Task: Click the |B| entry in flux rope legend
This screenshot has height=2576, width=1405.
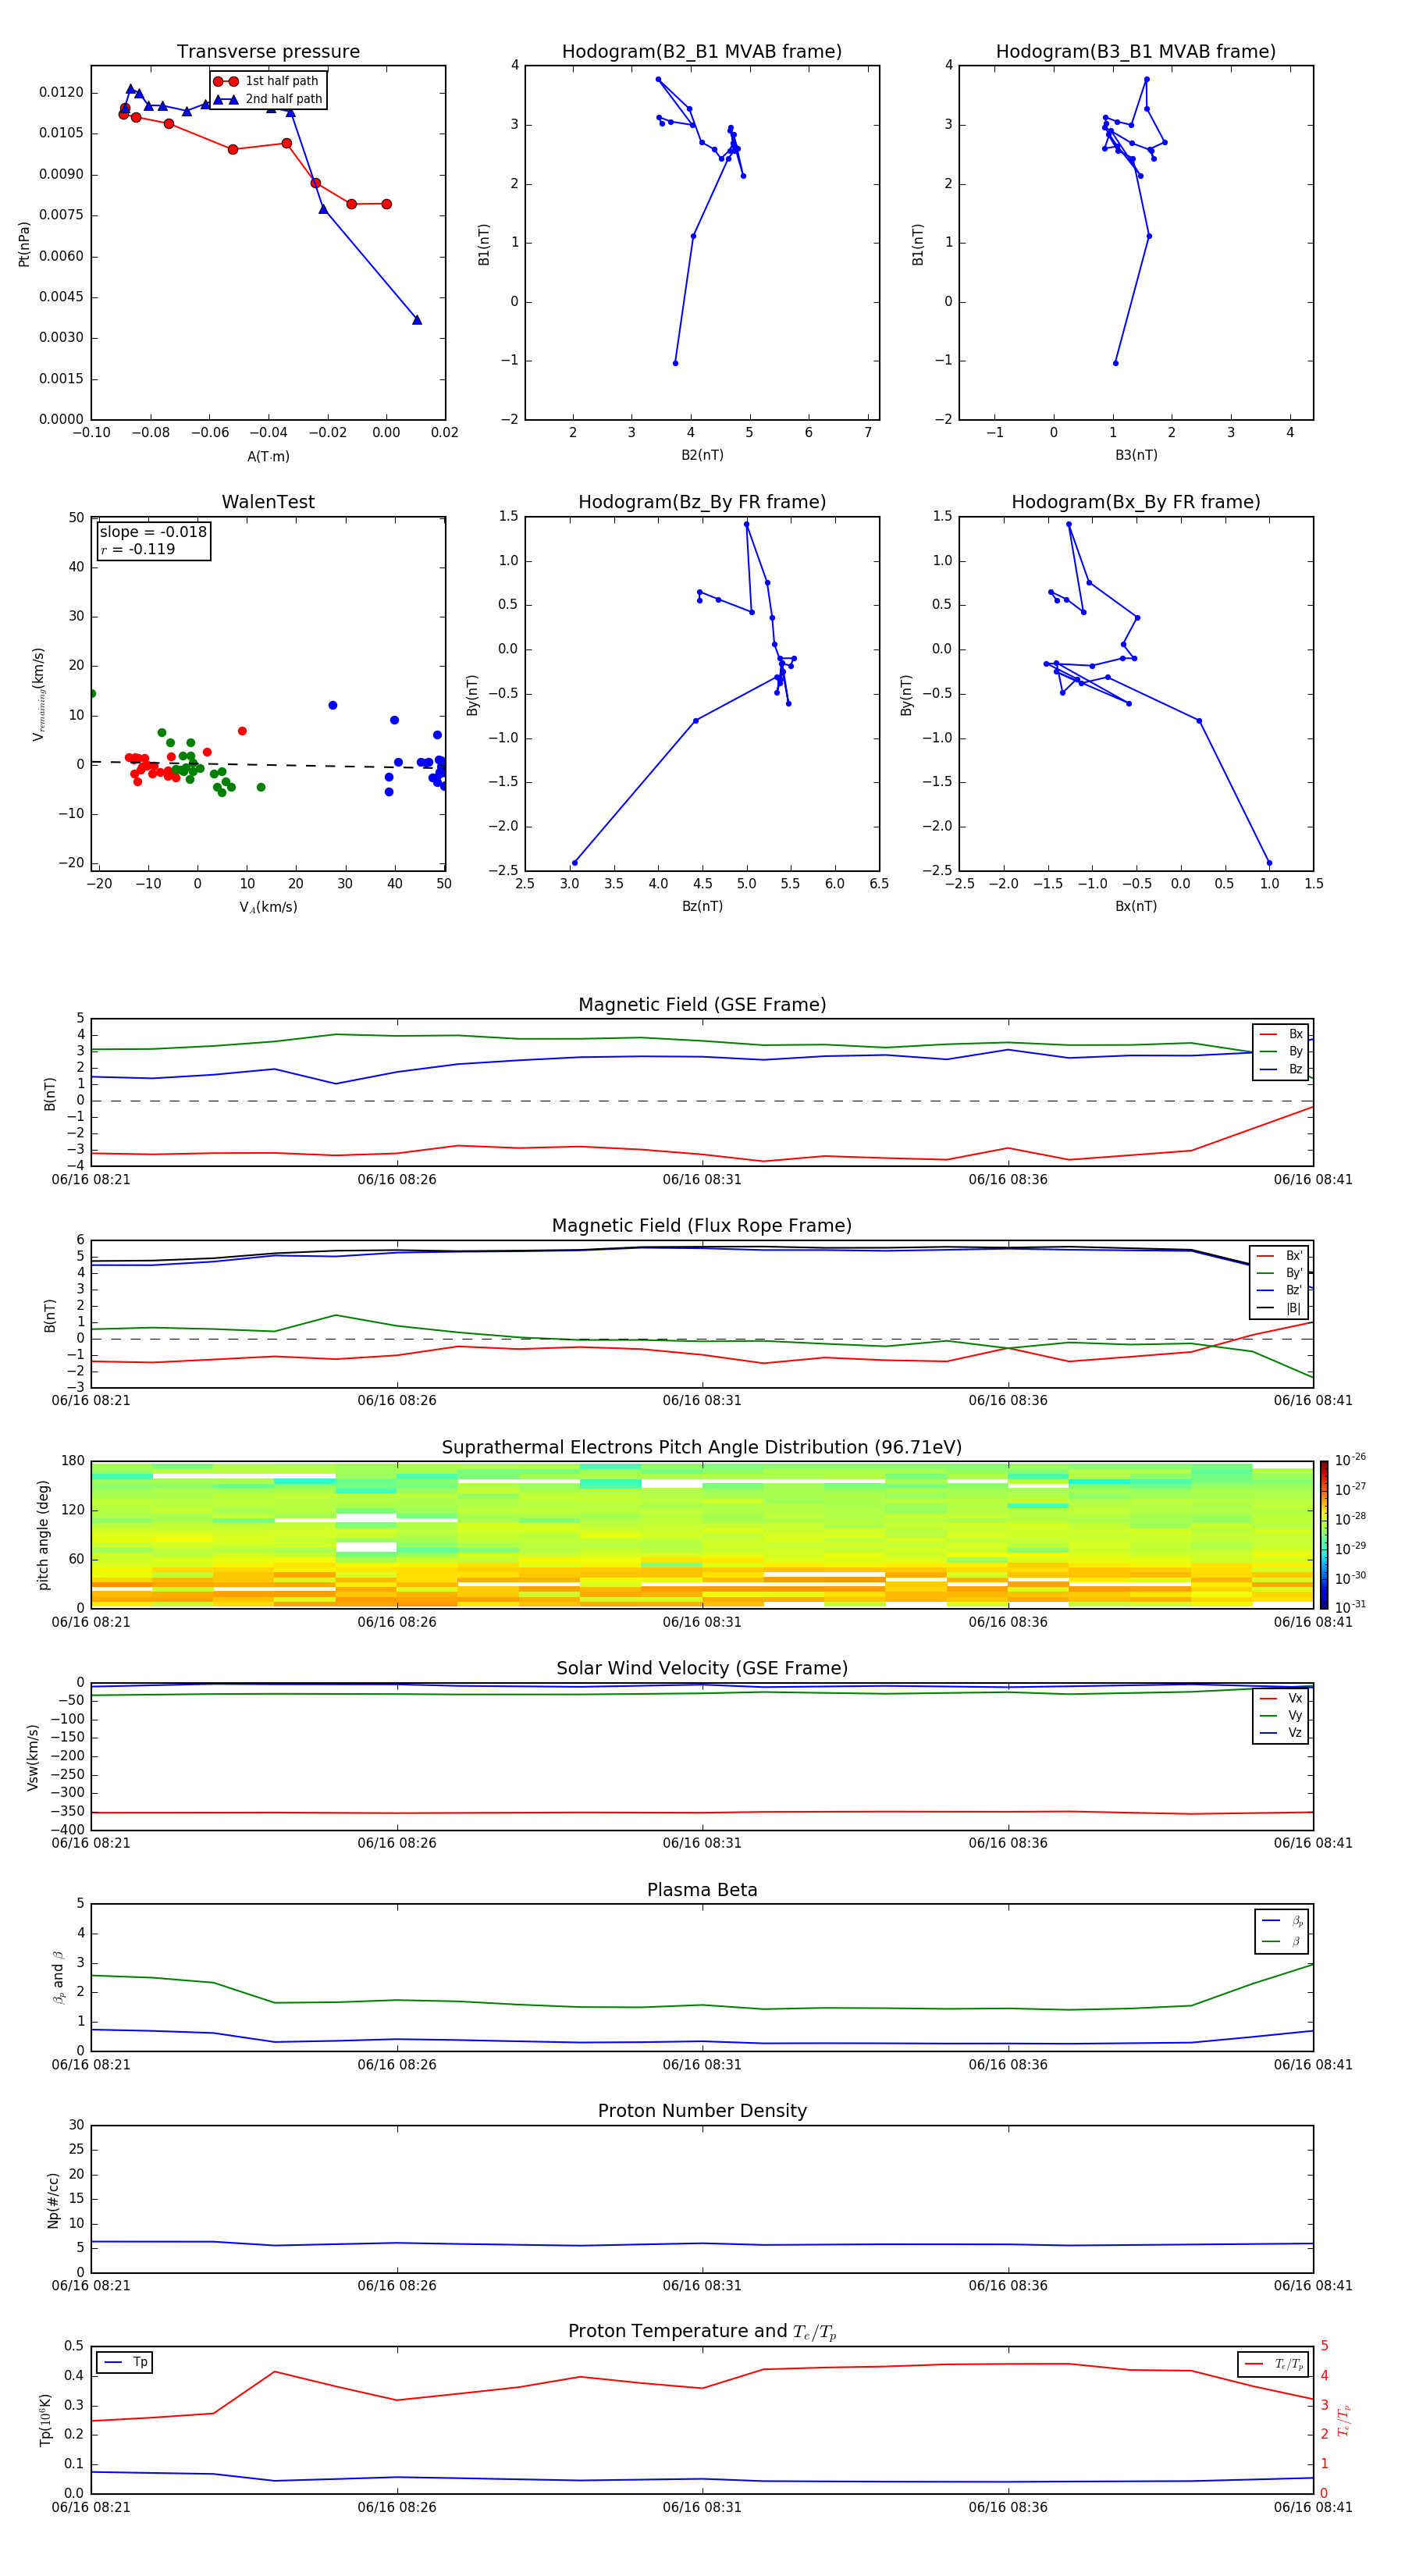Action: [x=1279, y=1308]
